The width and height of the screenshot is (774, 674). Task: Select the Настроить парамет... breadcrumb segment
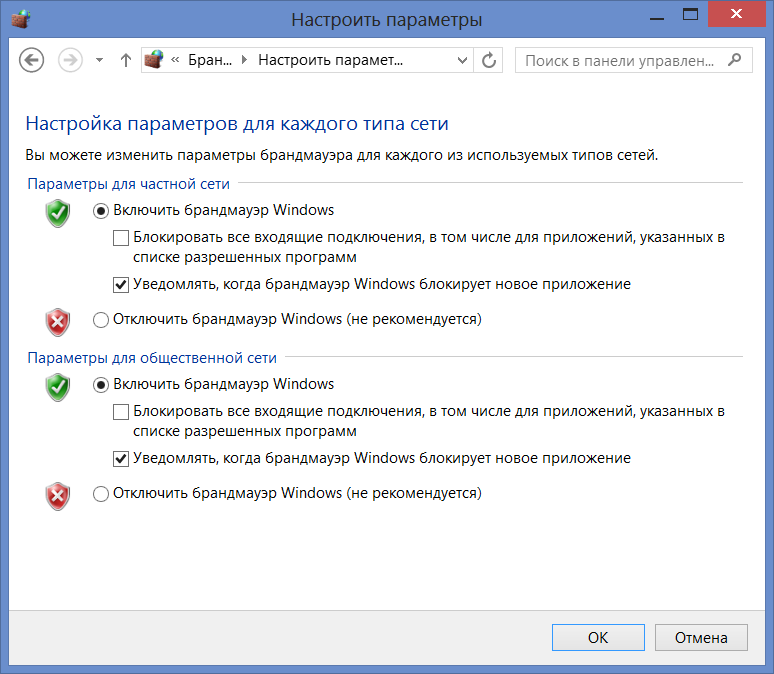click(x=330, y=60)
